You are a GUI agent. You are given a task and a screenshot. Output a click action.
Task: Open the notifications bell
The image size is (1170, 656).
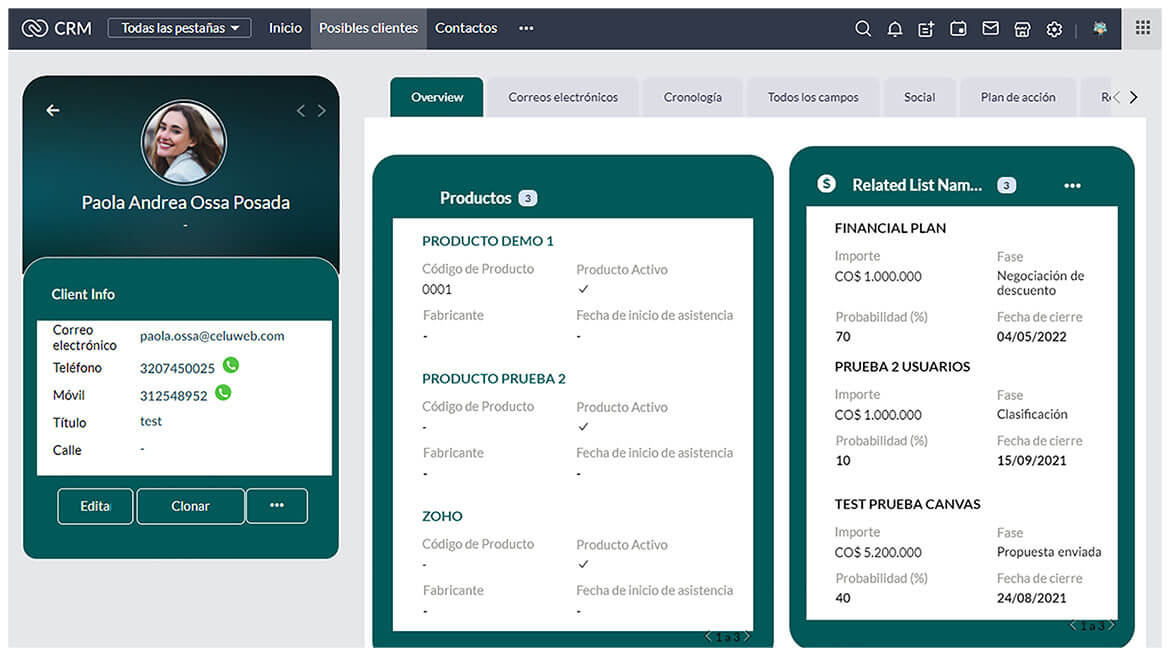click(895, 29)
